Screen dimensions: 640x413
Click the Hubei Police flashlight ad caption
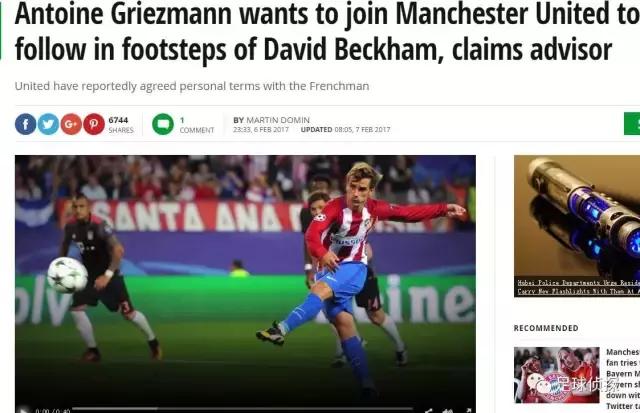[x=578, y=287]
